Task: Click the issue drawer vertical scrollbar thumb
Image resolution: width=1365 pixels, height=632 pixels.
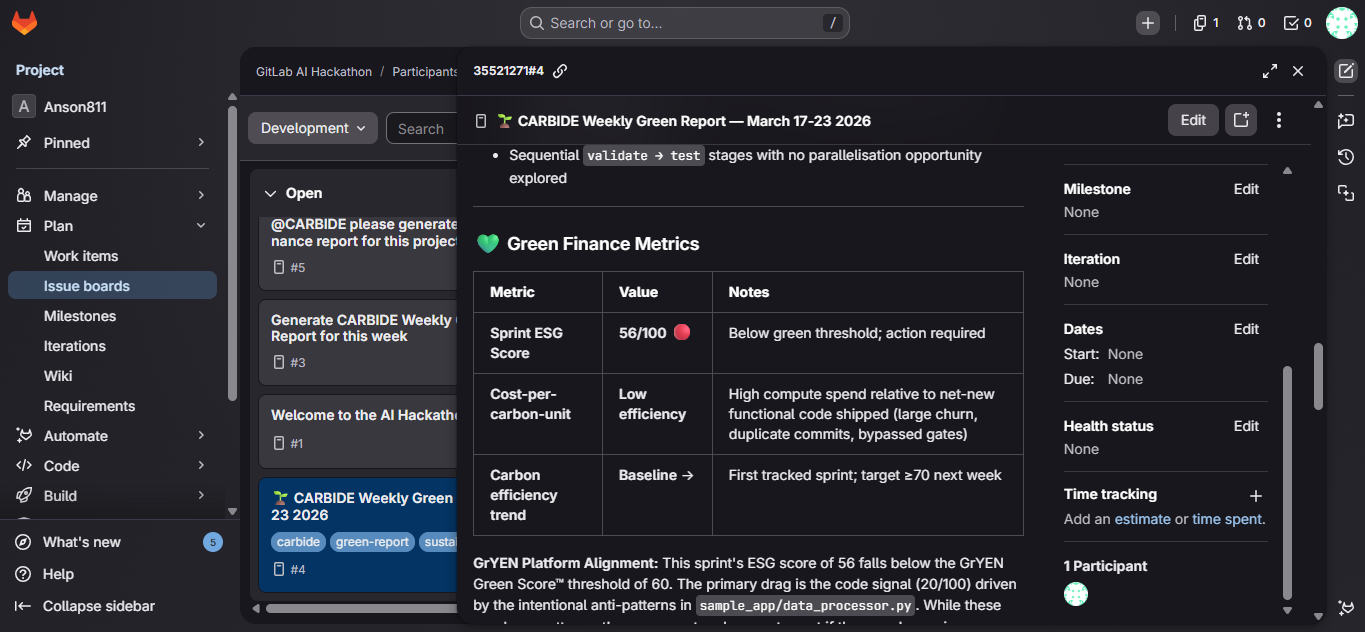Action: coord(1318,376)
